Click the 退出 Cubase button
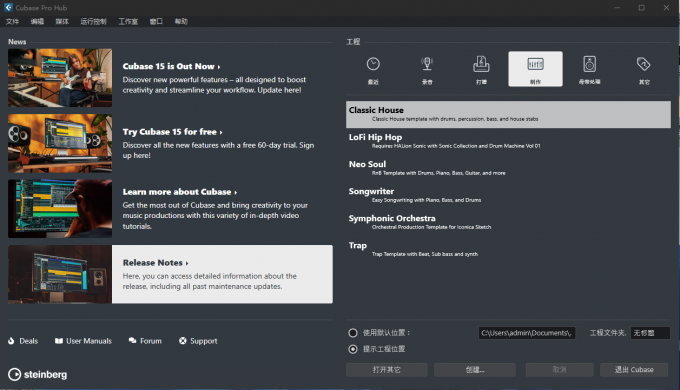680x390 pixels. [x=634, y=370]
